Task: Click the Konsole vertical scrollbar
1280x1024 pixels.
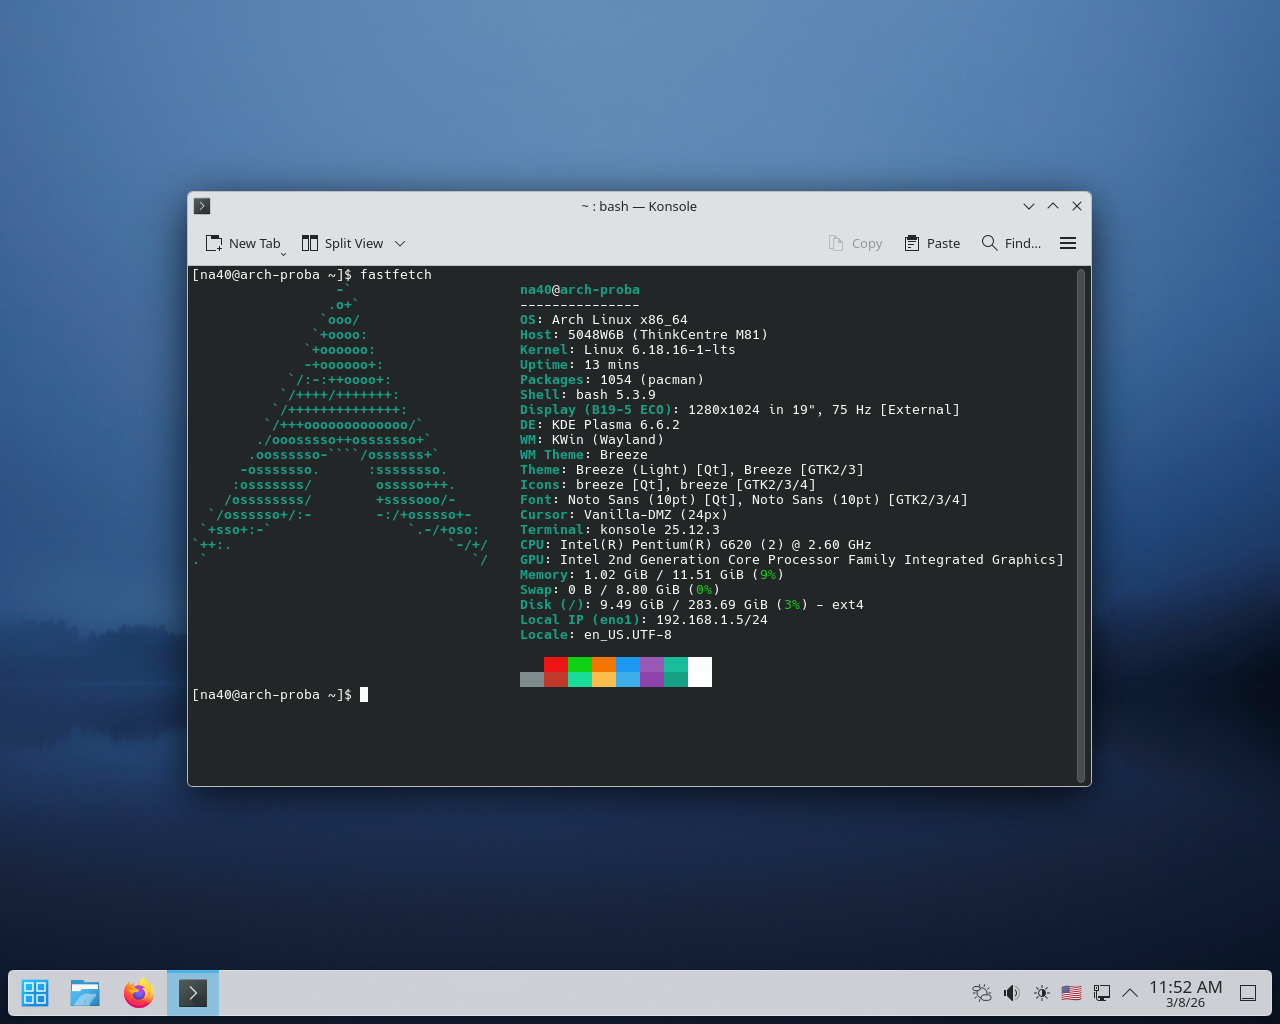Action: (x=1081, y=525)
